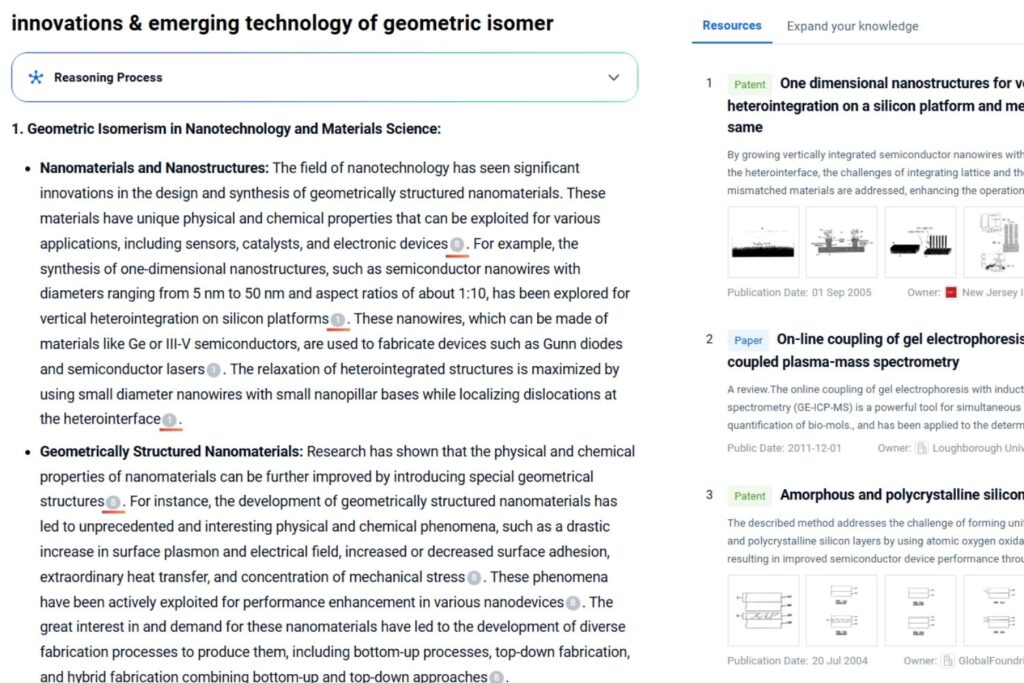
Task: Click the citation badge after 'electronic devices'
Action: pos(457,244)
